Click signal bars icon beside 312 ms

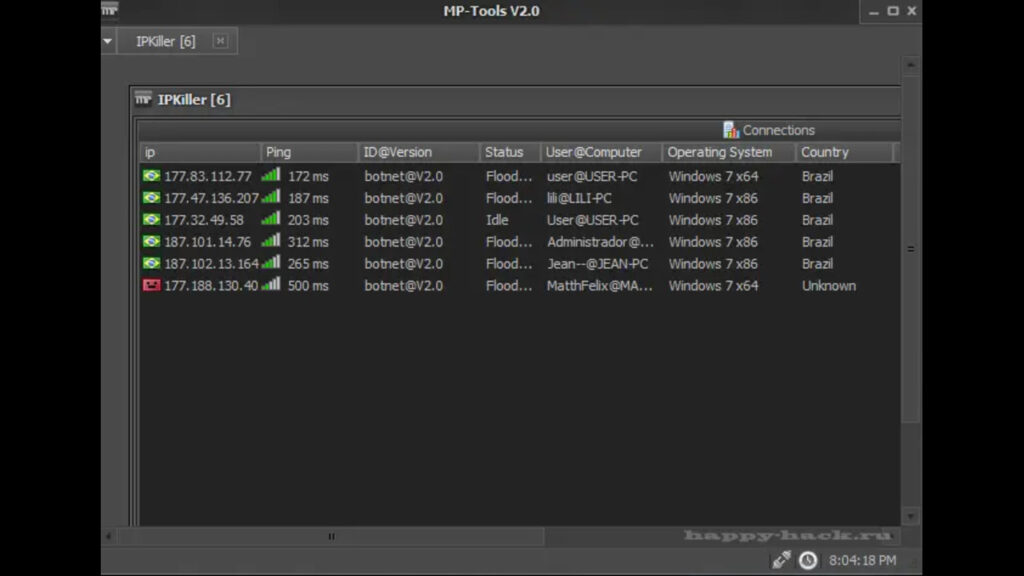click(x=271, y=240)
